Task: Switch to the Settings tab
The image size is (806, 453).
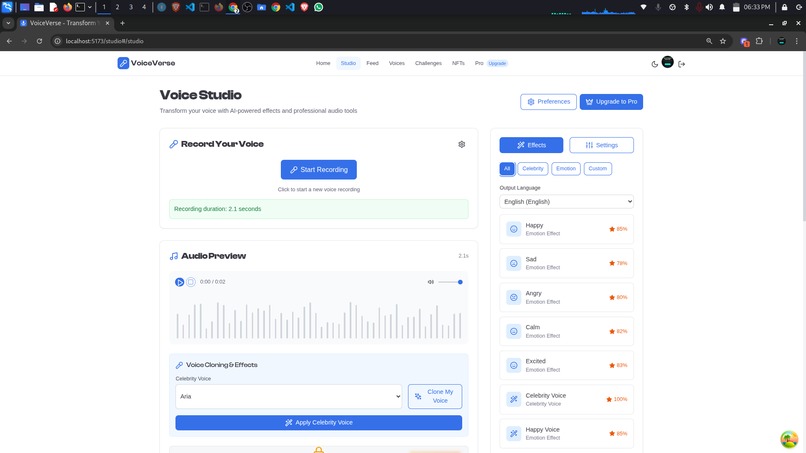Action: click(601, 145)
